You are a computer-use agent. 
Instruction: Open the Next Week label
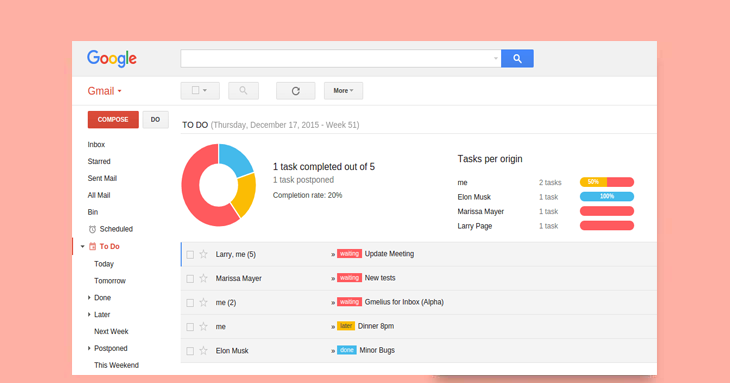(x=112, y=331)
